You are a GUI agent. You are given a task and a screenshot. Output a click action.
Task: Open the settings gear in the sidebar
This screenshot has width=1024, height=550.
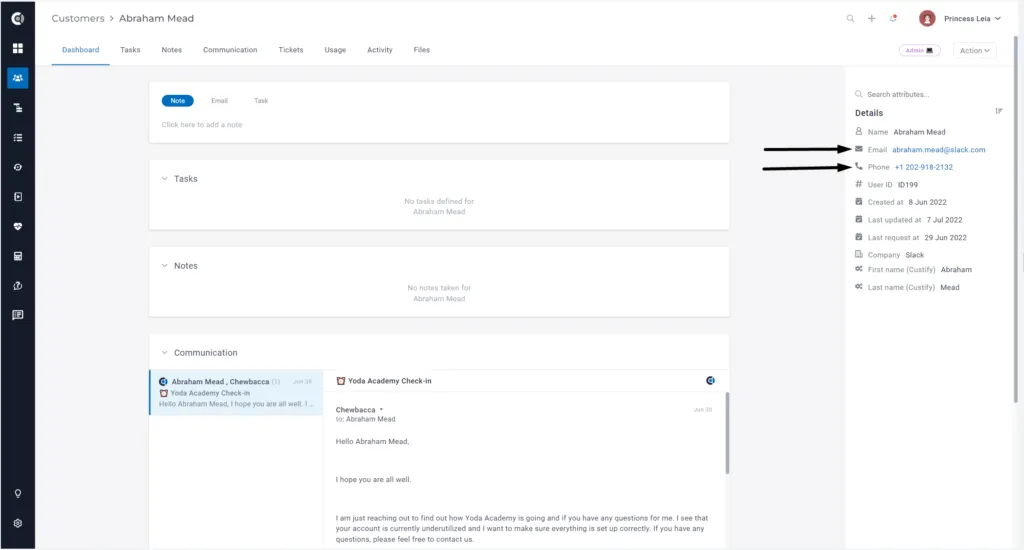18,523
